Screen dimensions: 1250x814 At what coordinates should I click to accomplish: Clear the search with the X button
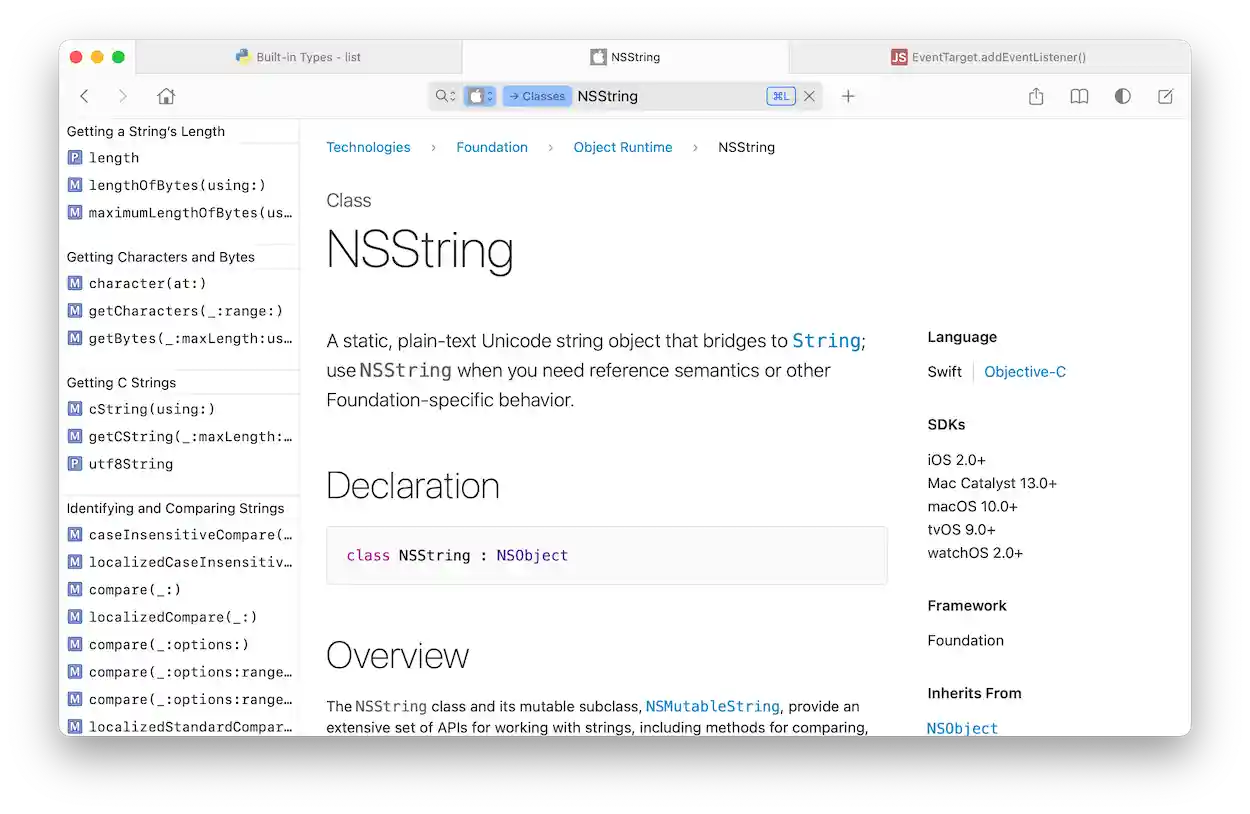809,95
